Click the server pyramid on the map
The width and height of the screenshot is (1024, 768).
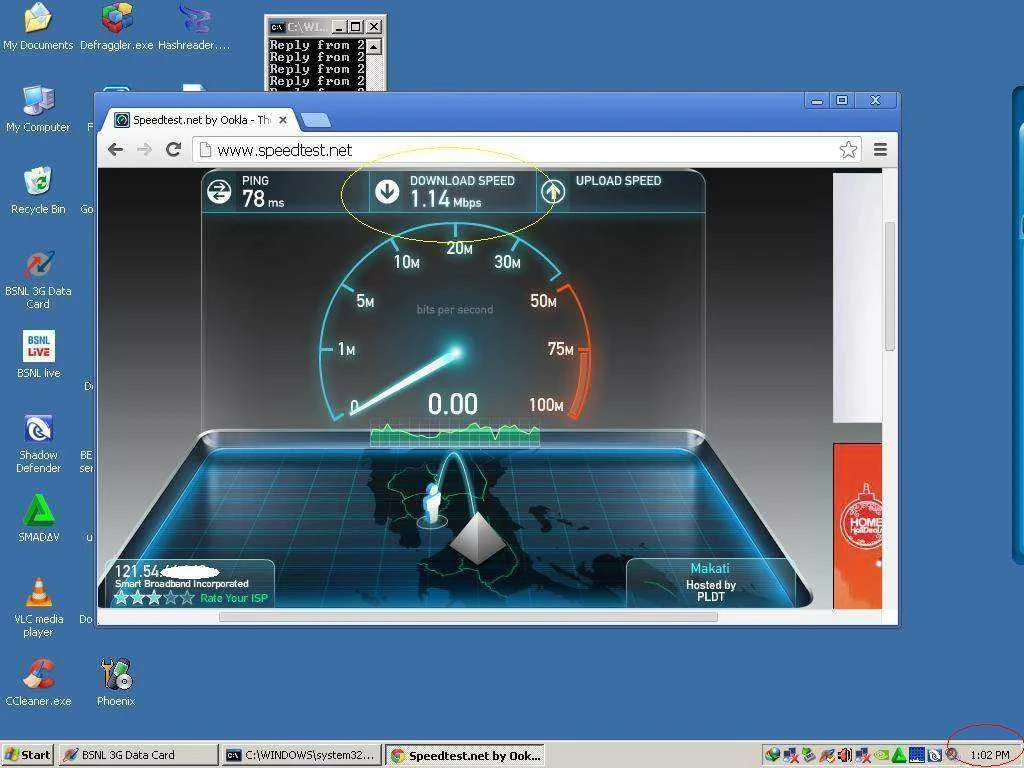click(479, 538)
